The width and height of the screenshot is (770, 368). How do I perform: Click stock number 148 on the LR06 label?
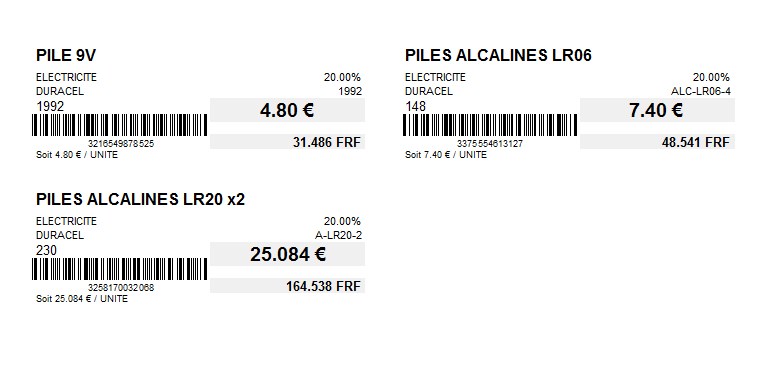(x=415, y=106)
